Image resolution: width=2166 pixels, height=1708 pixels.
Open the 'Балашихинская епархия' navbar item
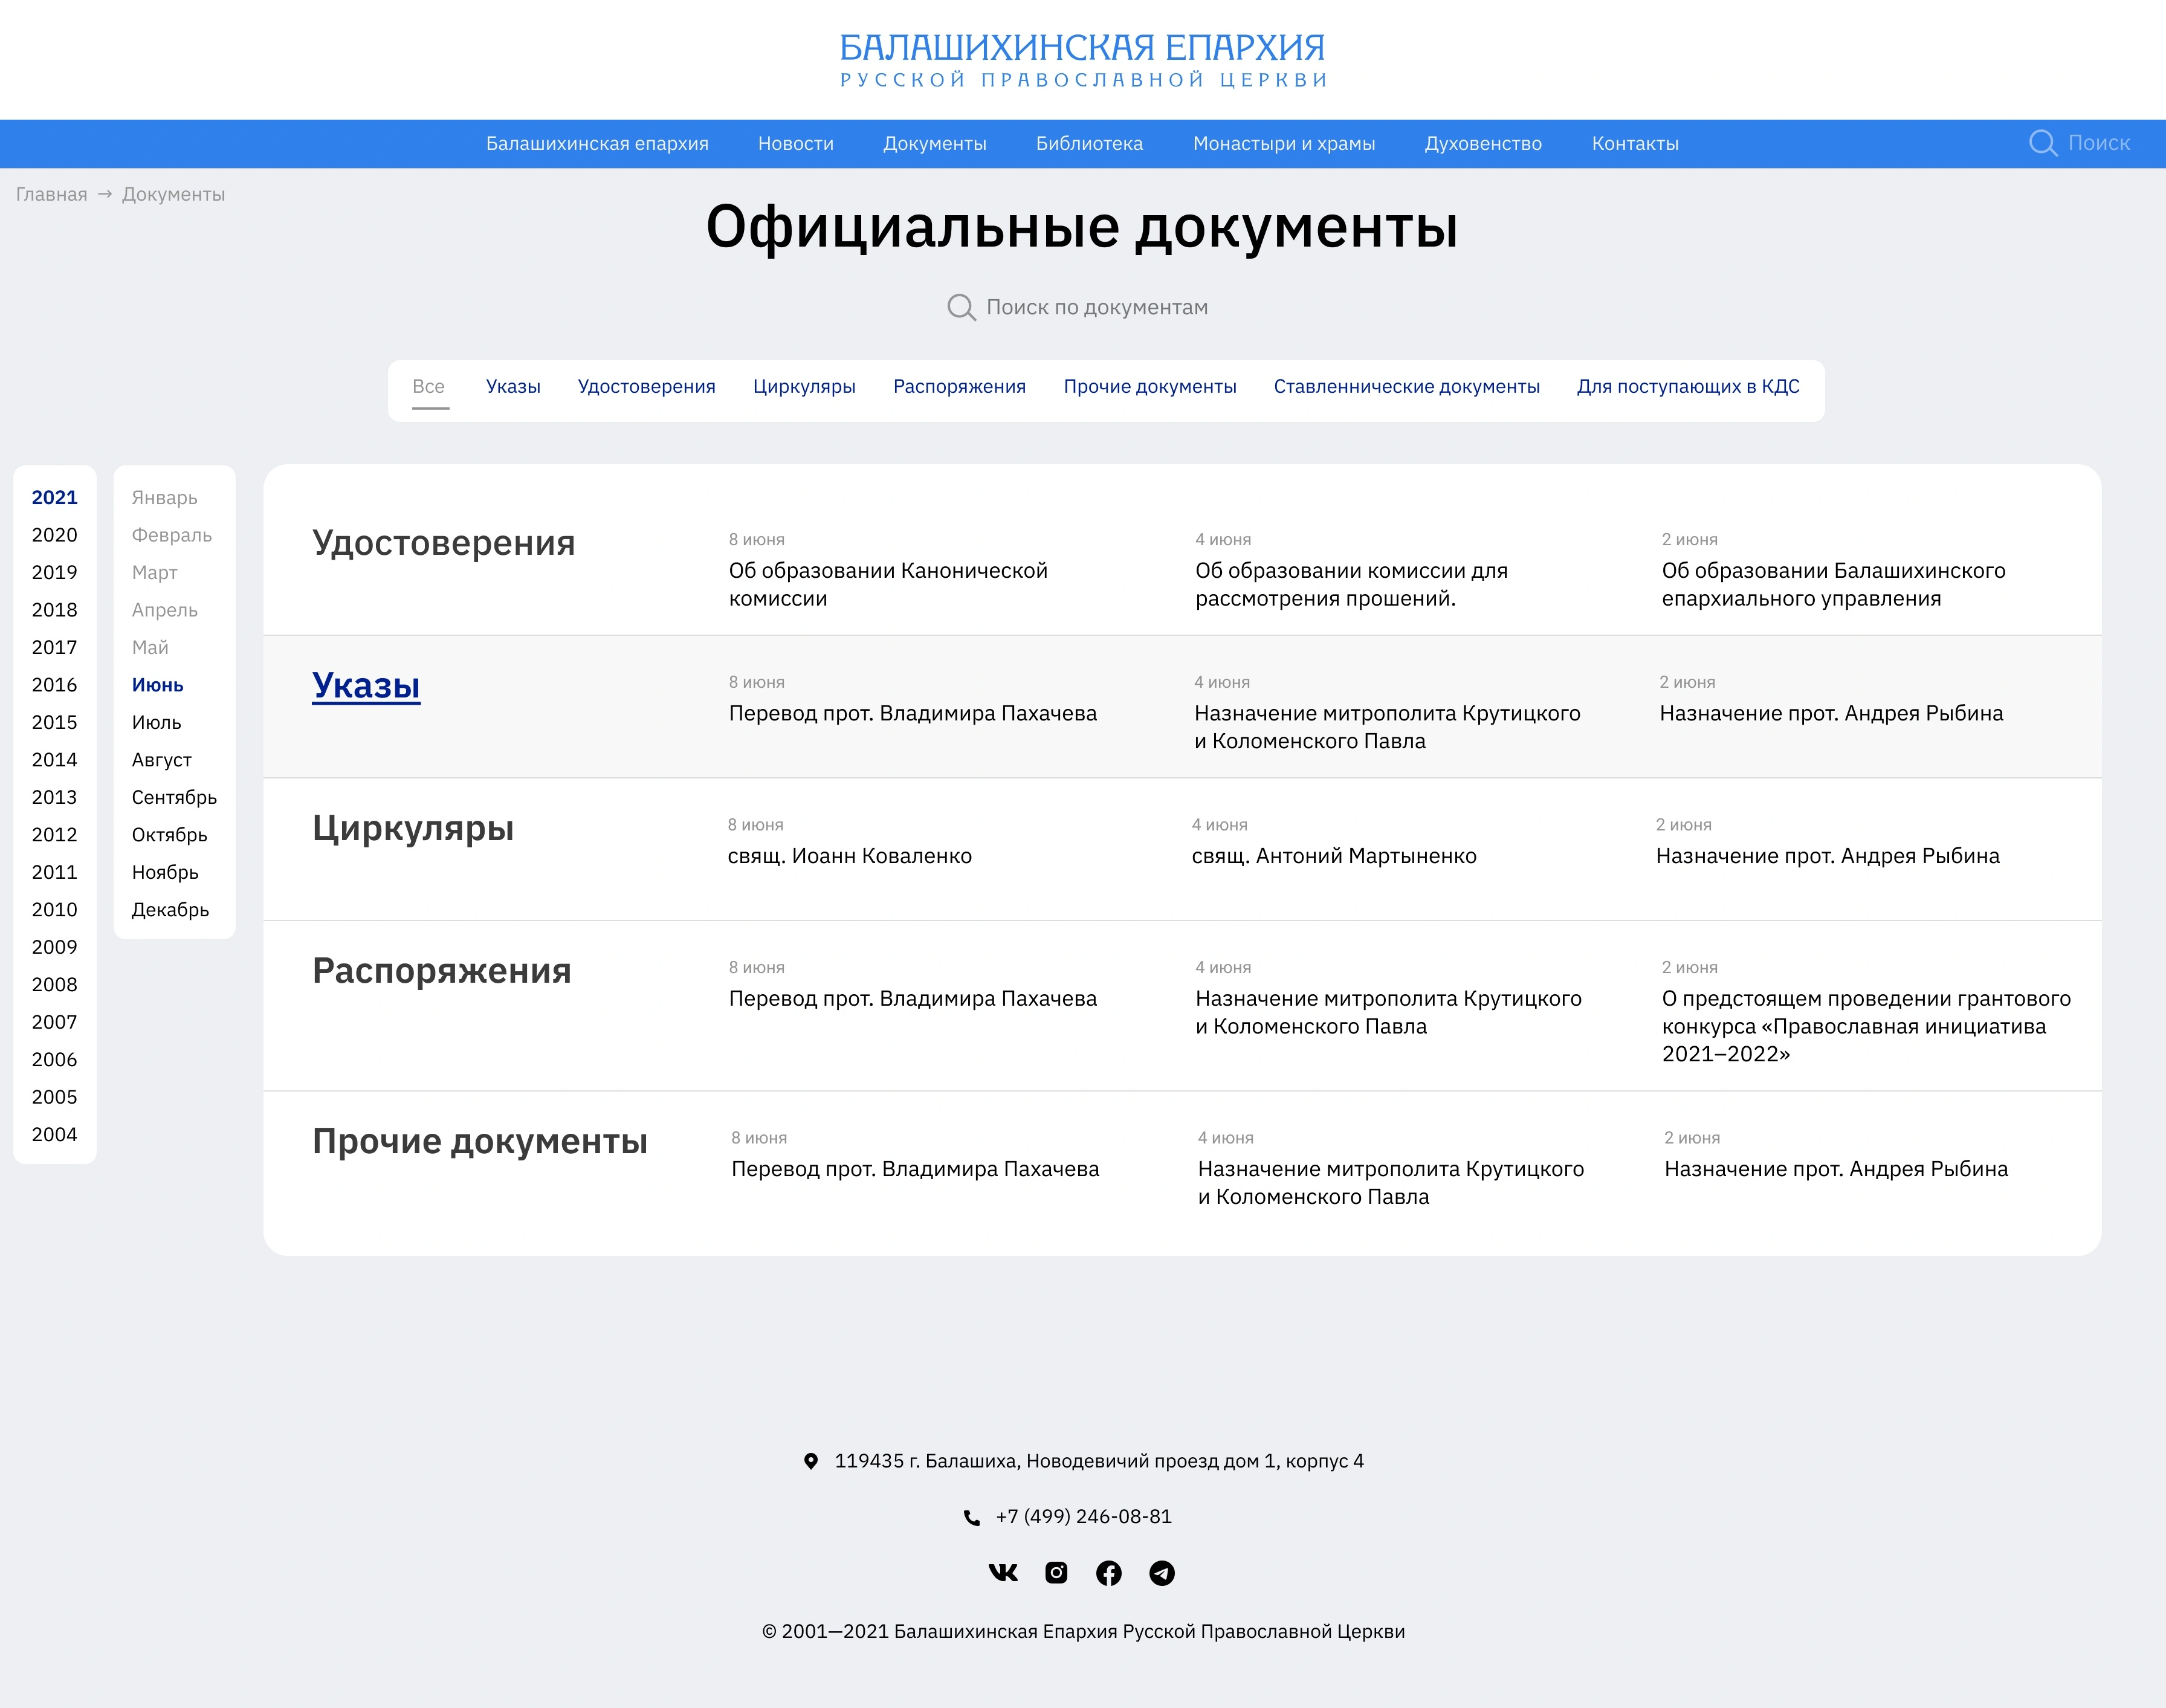pos(597,143)
